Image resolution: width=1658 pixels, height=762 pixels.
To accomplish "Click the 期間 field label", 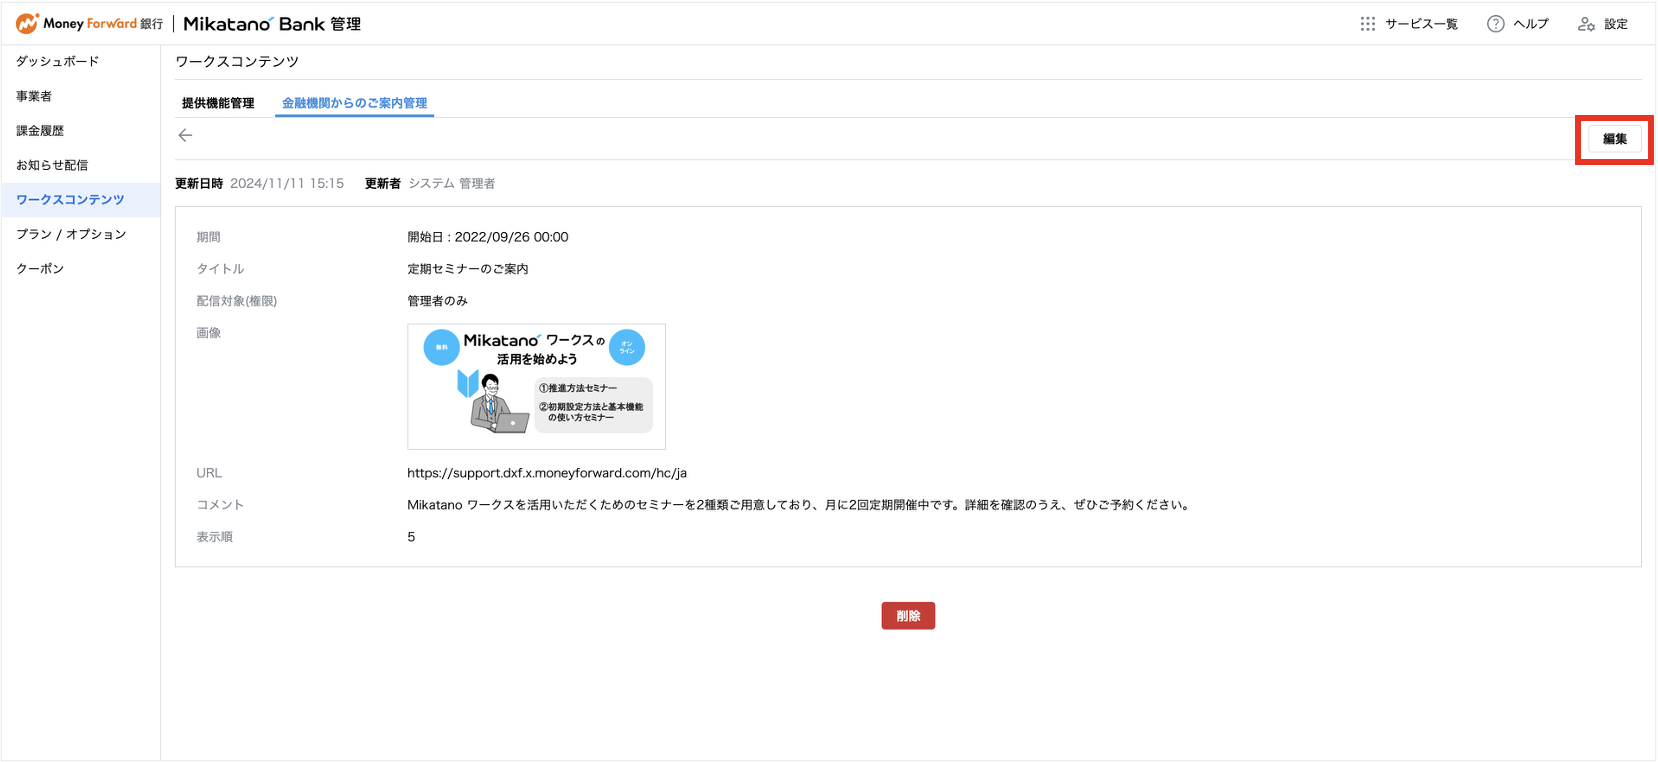I will click(x=208, y=237).
